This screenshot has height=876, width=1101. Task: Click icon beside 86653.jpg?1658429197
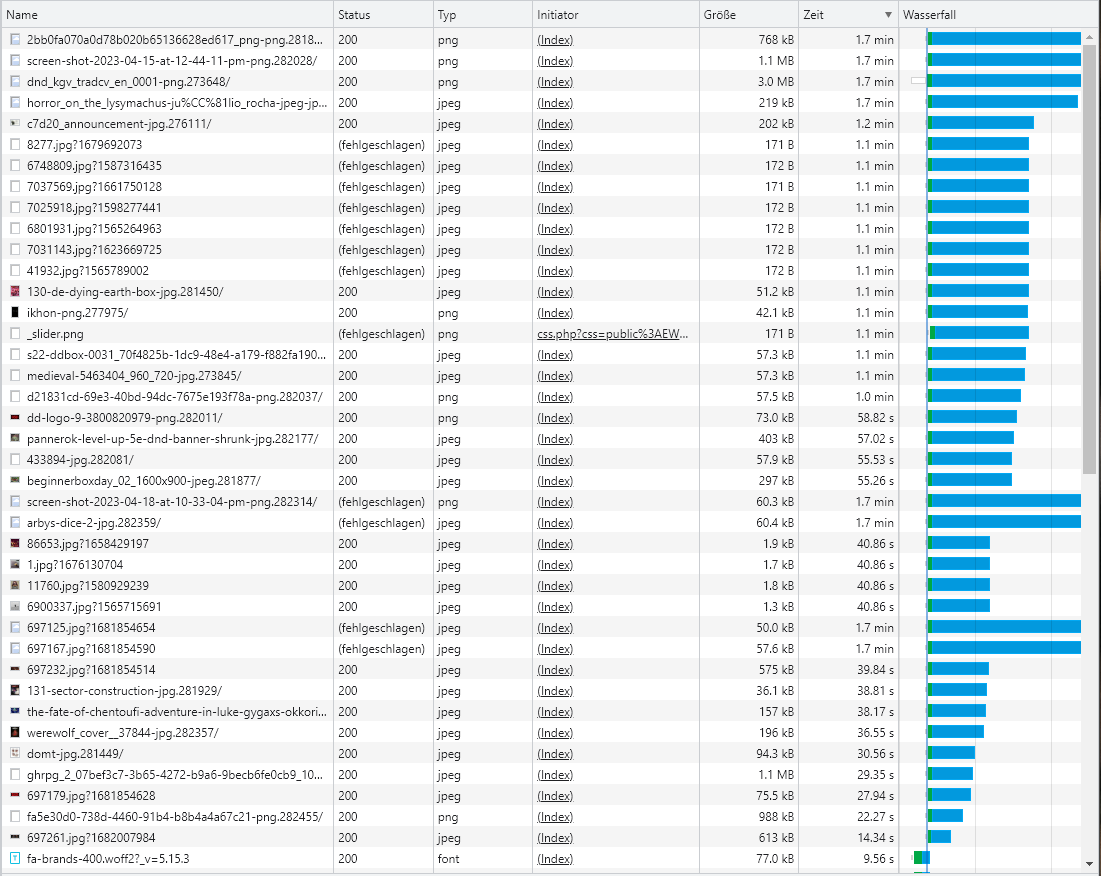(x=15, y=543)
